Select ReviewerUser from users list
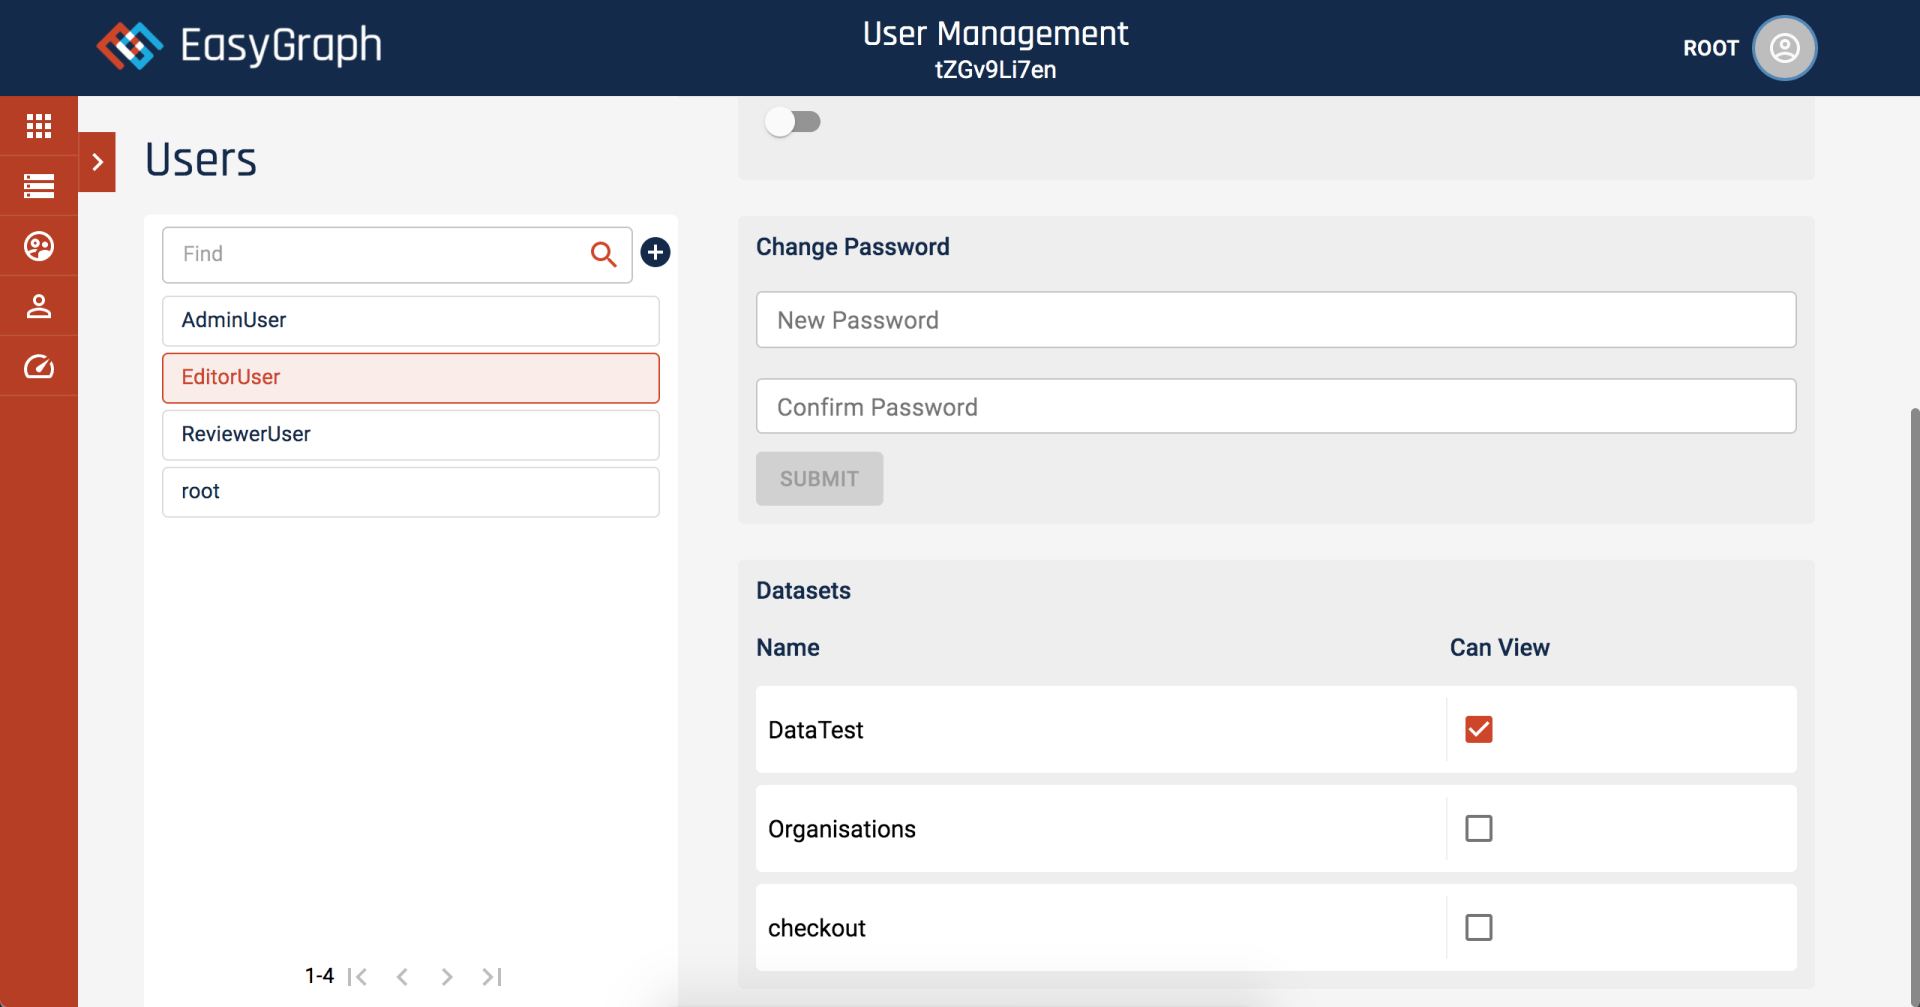The height and width of the screenshot is (1007, 1920). click(x=410, y=435)
